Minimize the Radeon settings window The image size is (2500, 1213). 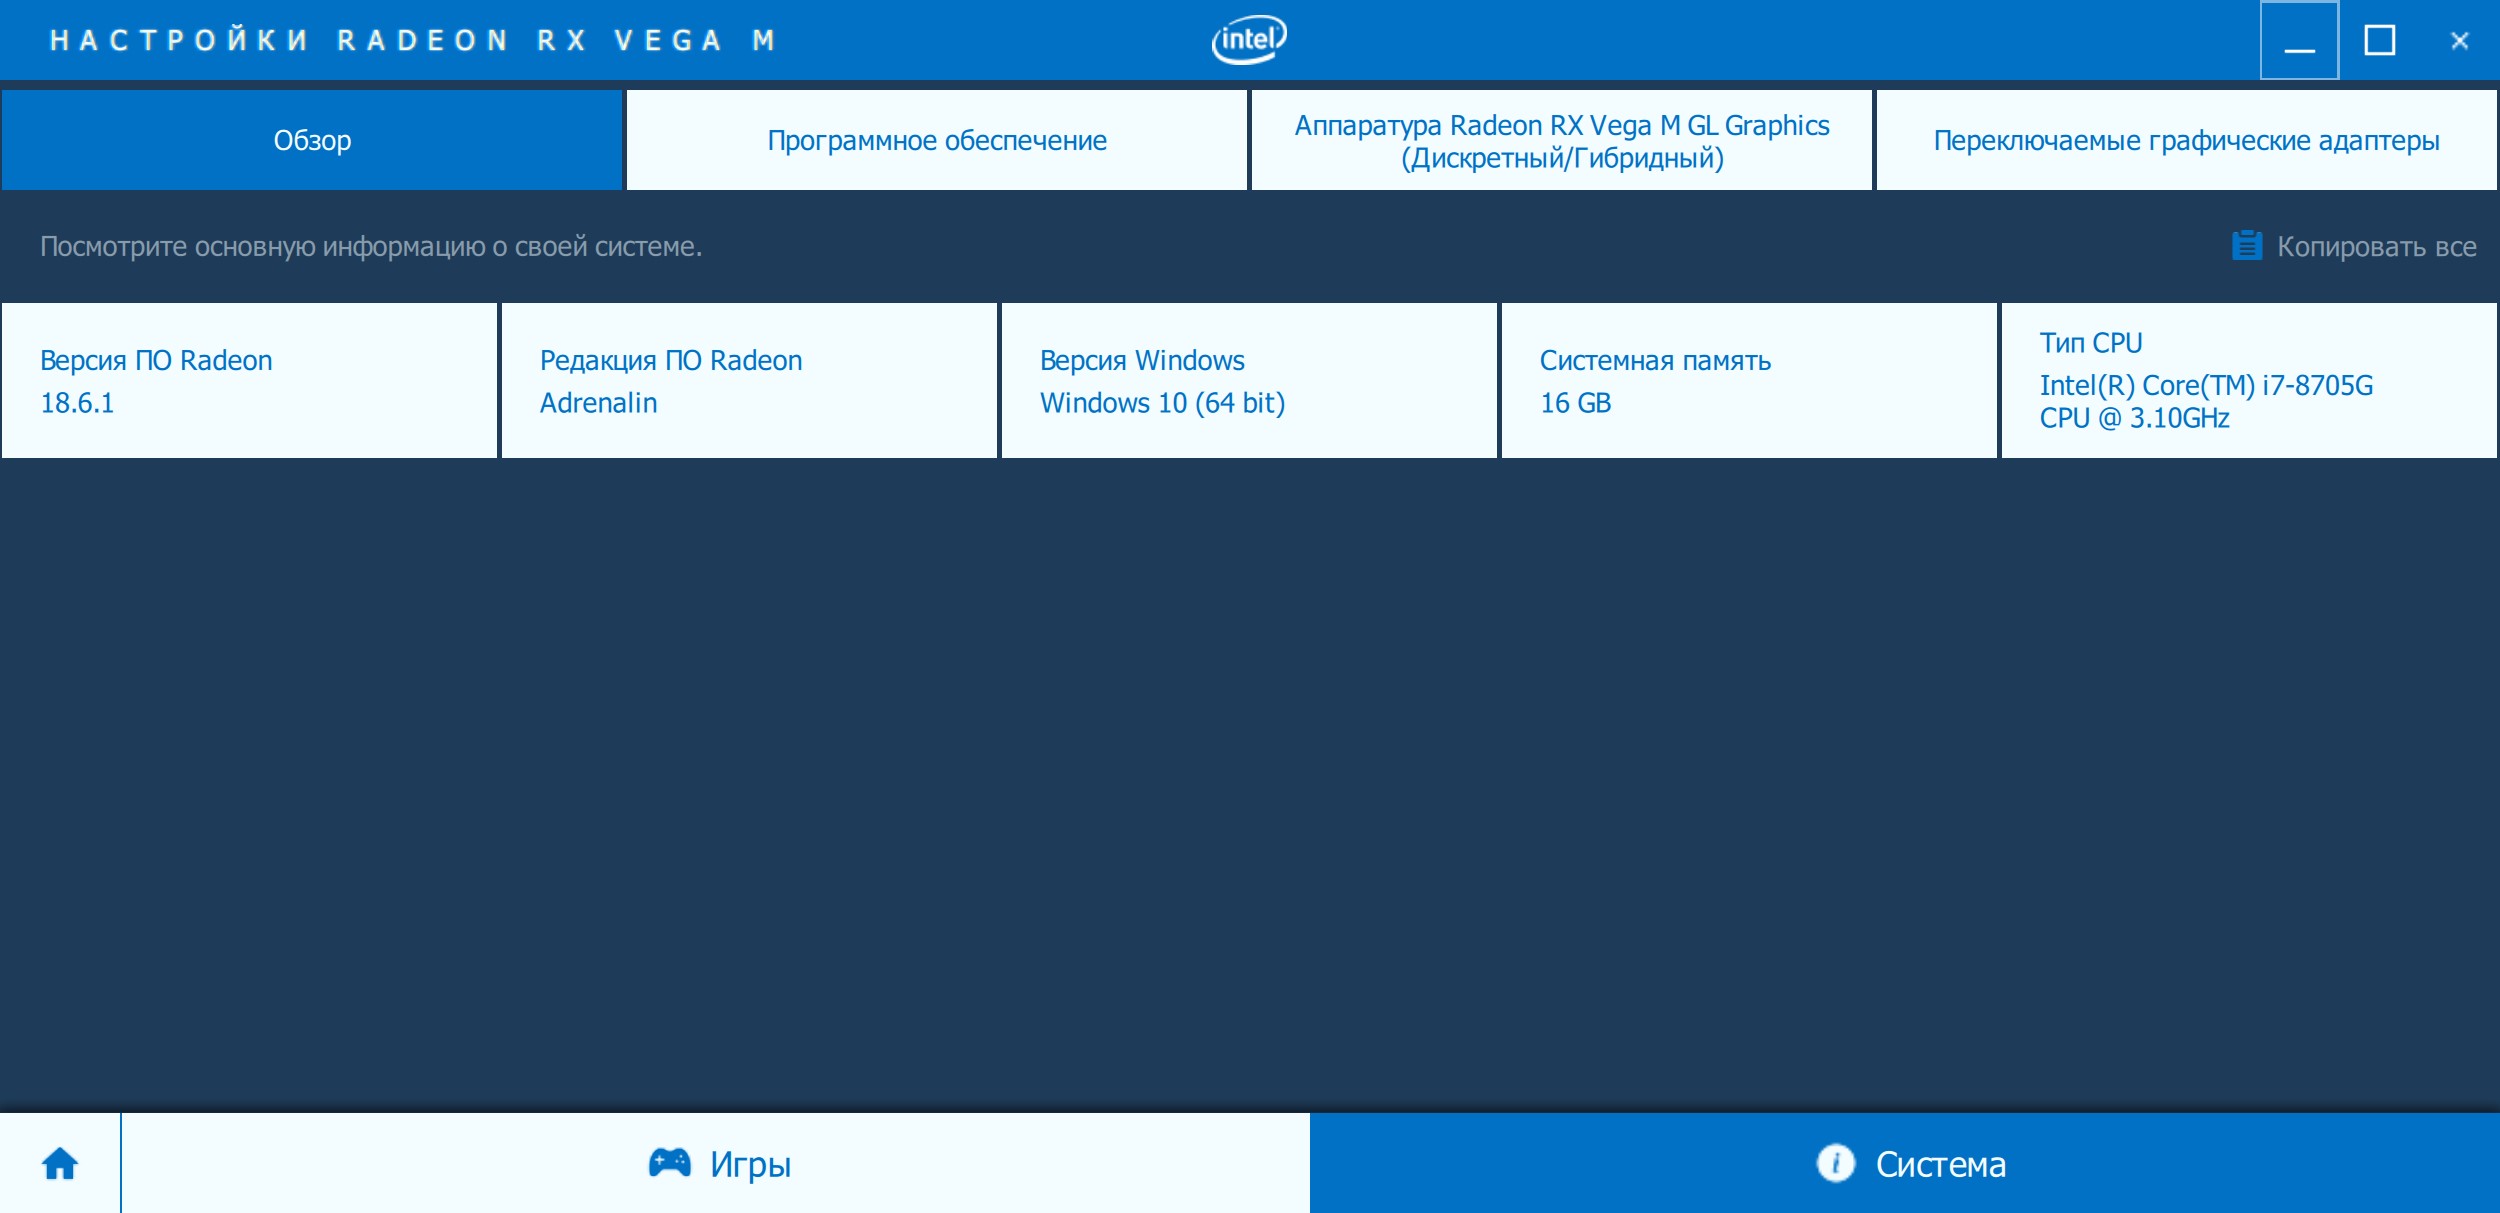[x=2299, y=41]
